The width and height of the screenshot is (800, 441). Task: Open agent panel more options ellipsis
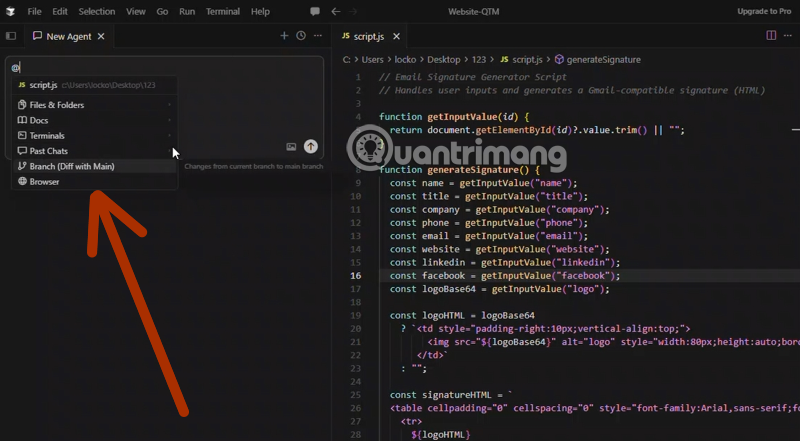click(x=319, y=36)
